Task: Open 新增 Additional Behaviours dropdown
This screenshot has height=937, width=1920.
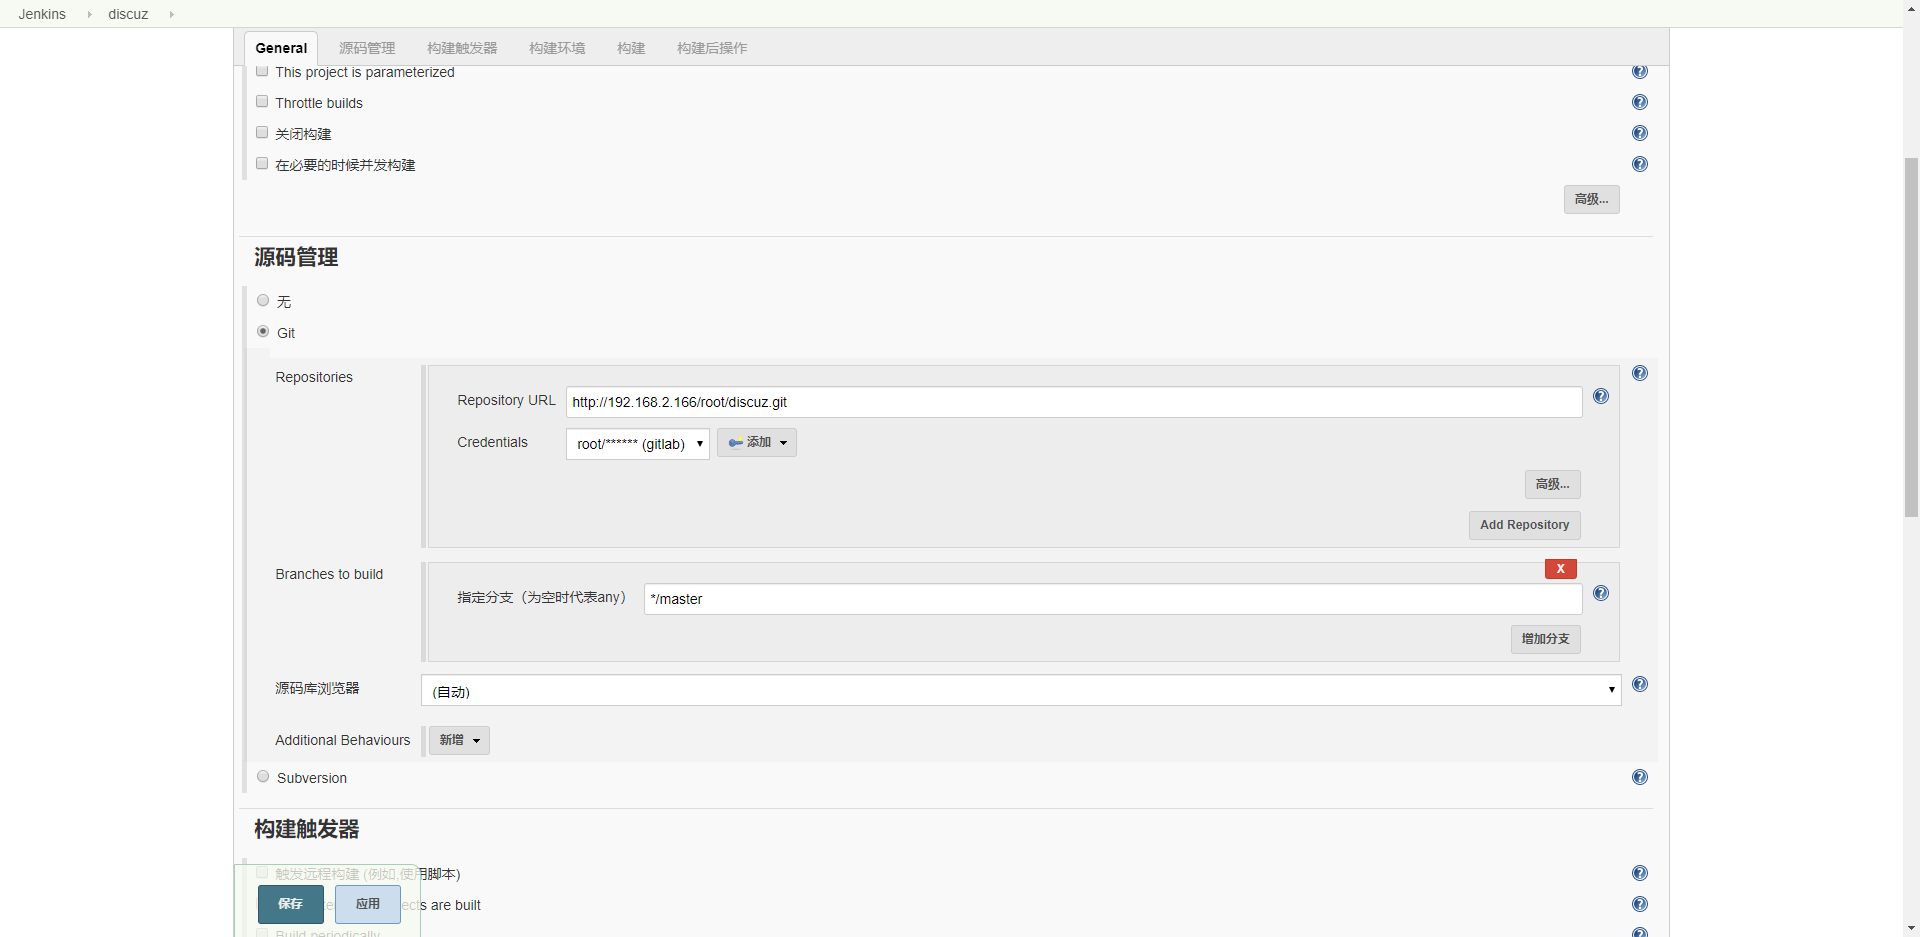Action: [x=459, y=740]
